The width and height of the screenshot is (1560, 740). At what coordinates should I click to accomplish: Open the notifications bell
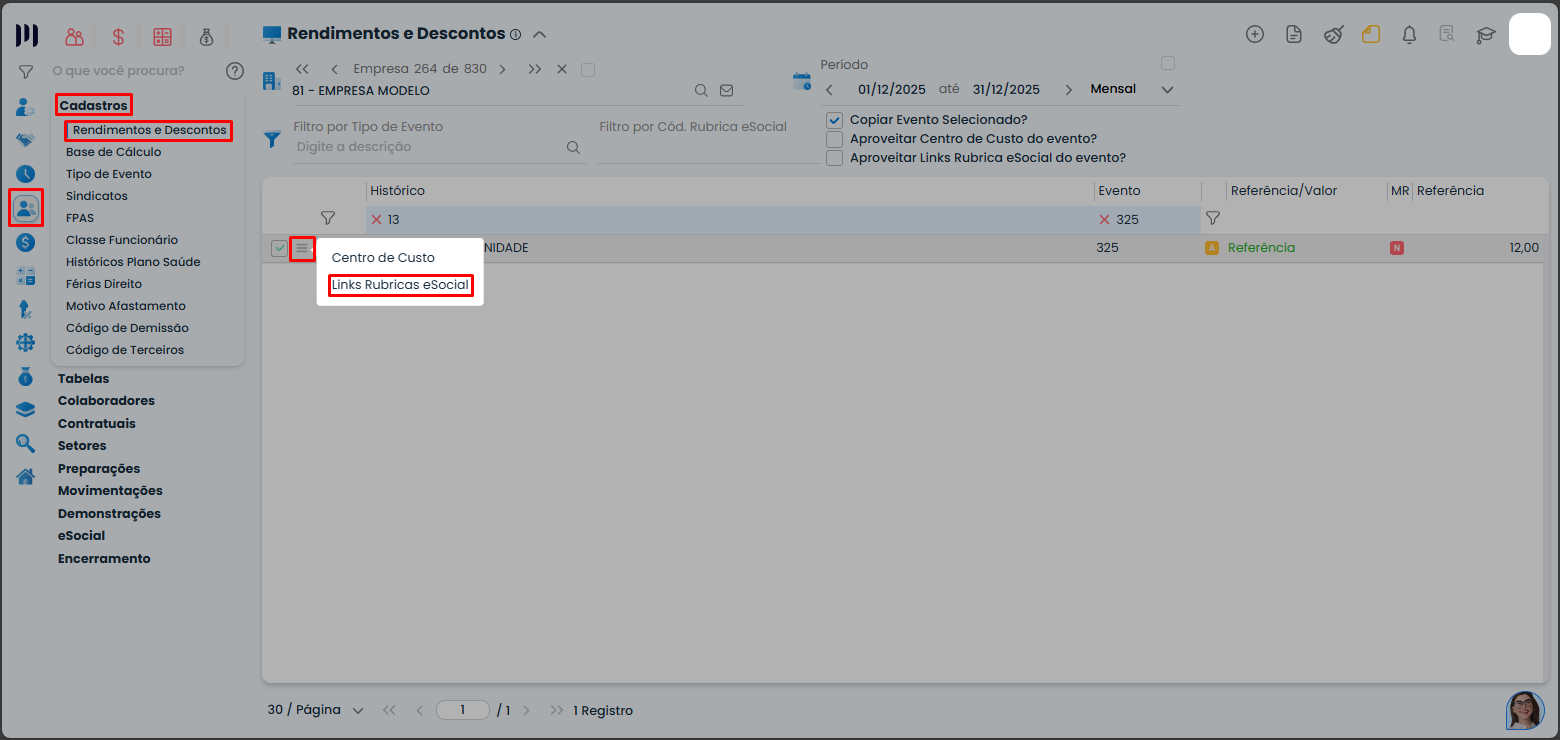(x=1410, y=34)
